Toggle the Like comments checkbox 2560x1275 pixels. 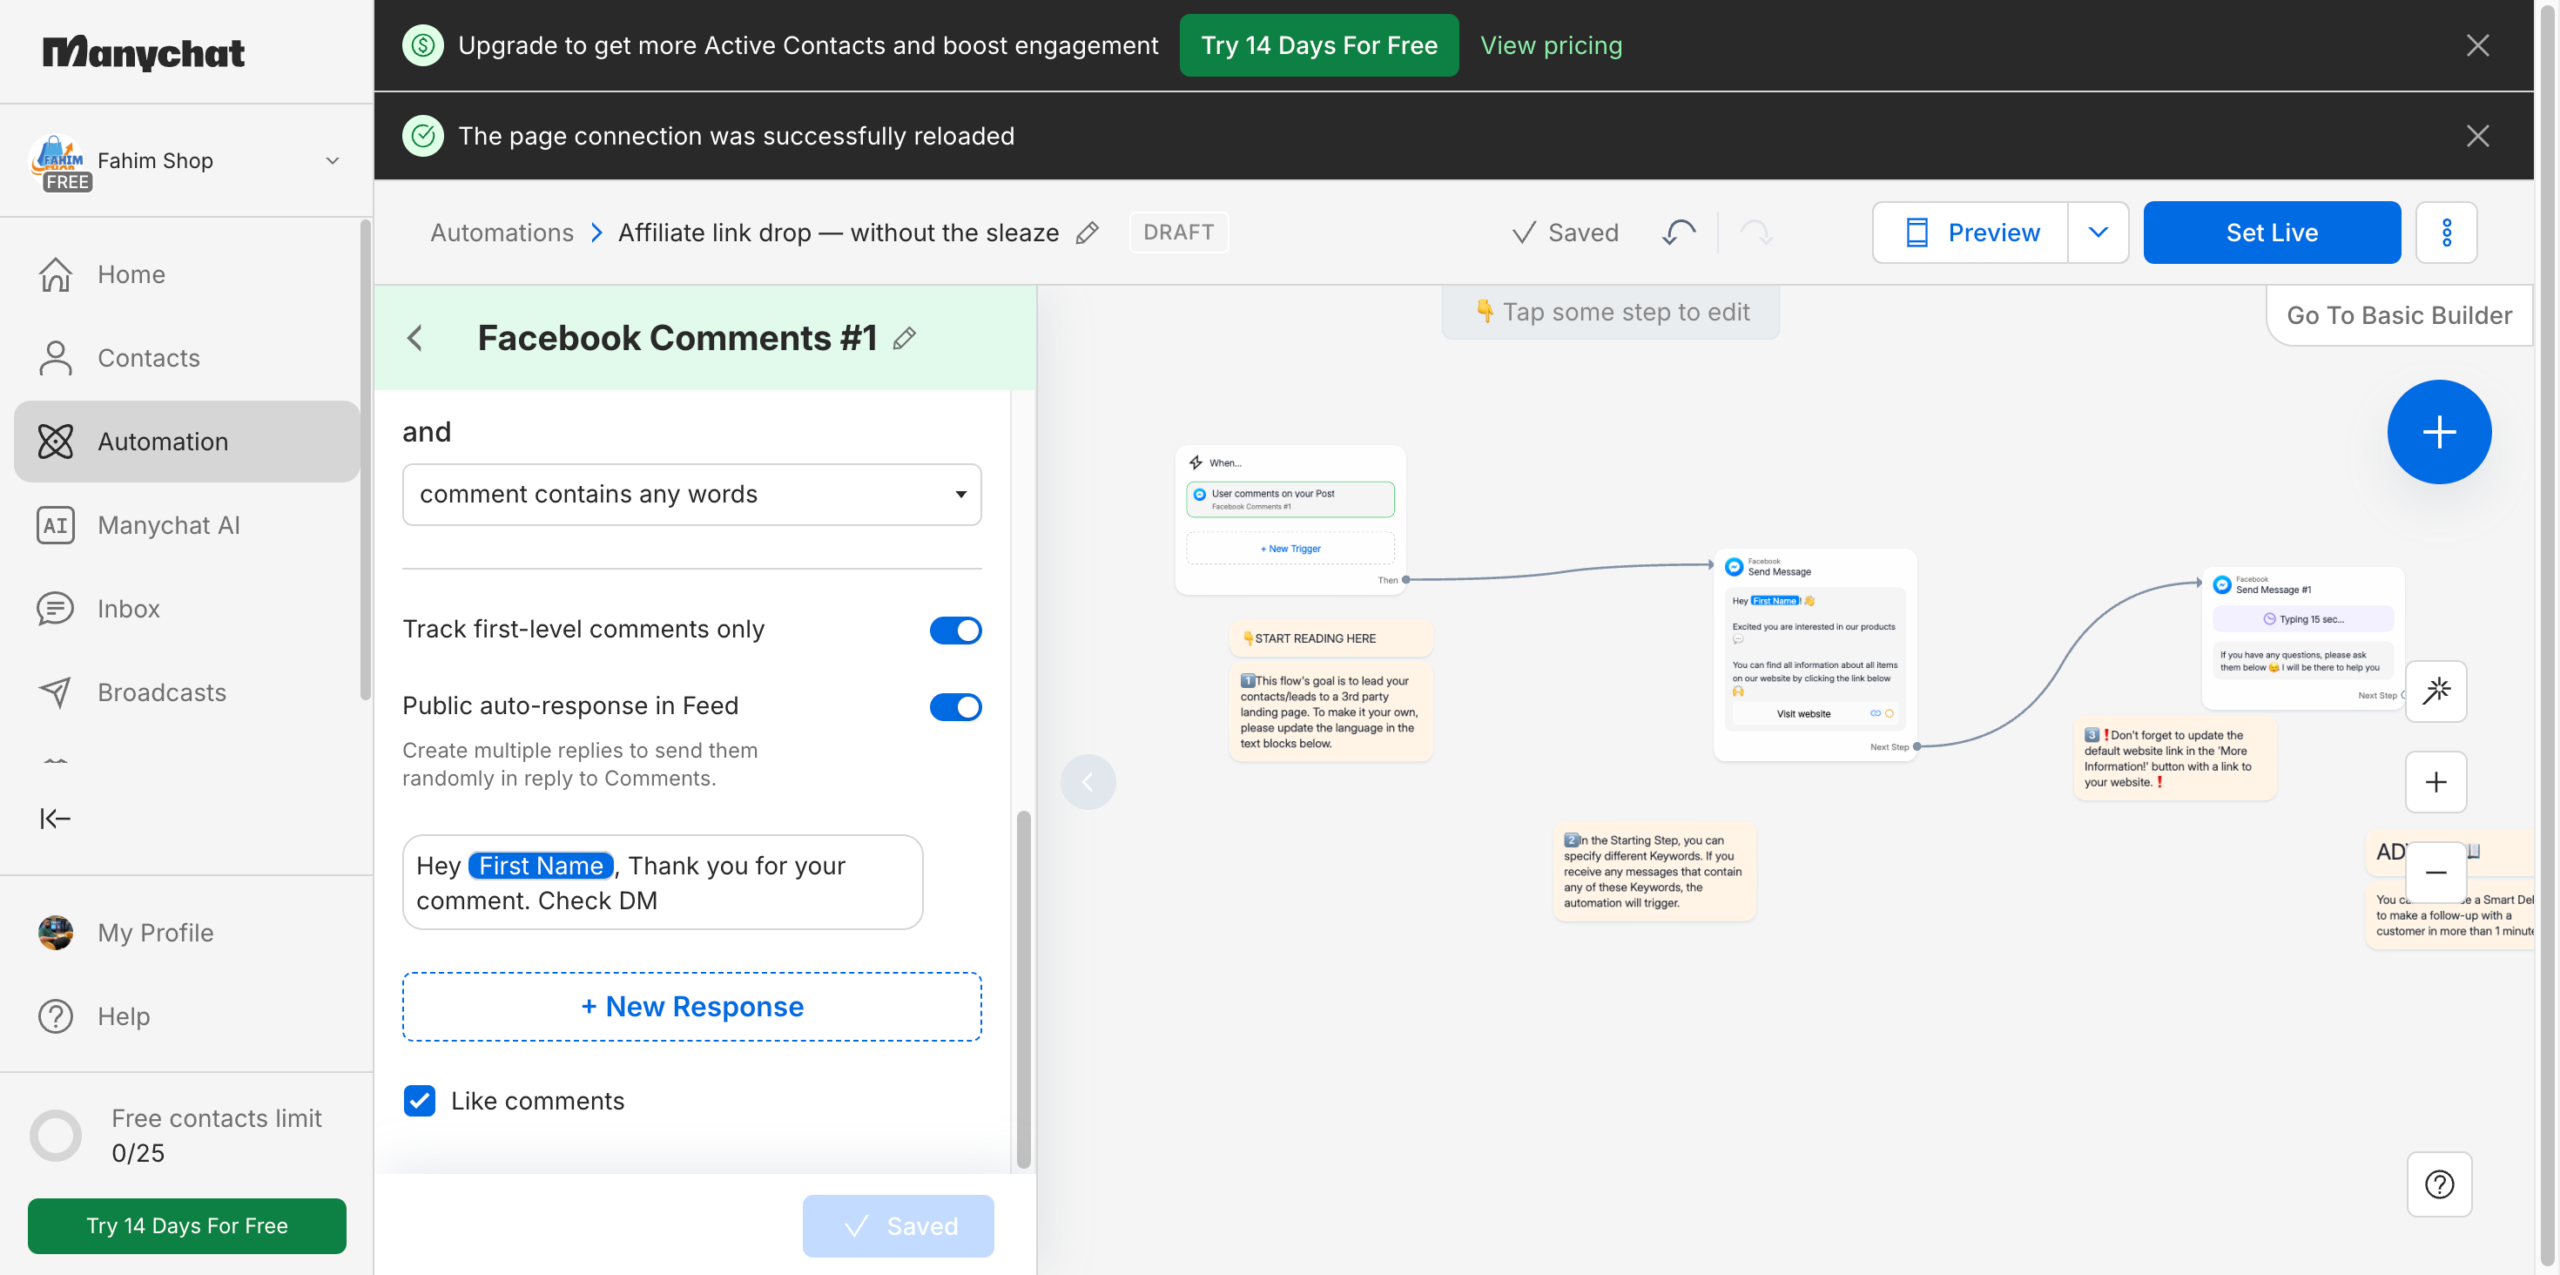point(420,1101)
